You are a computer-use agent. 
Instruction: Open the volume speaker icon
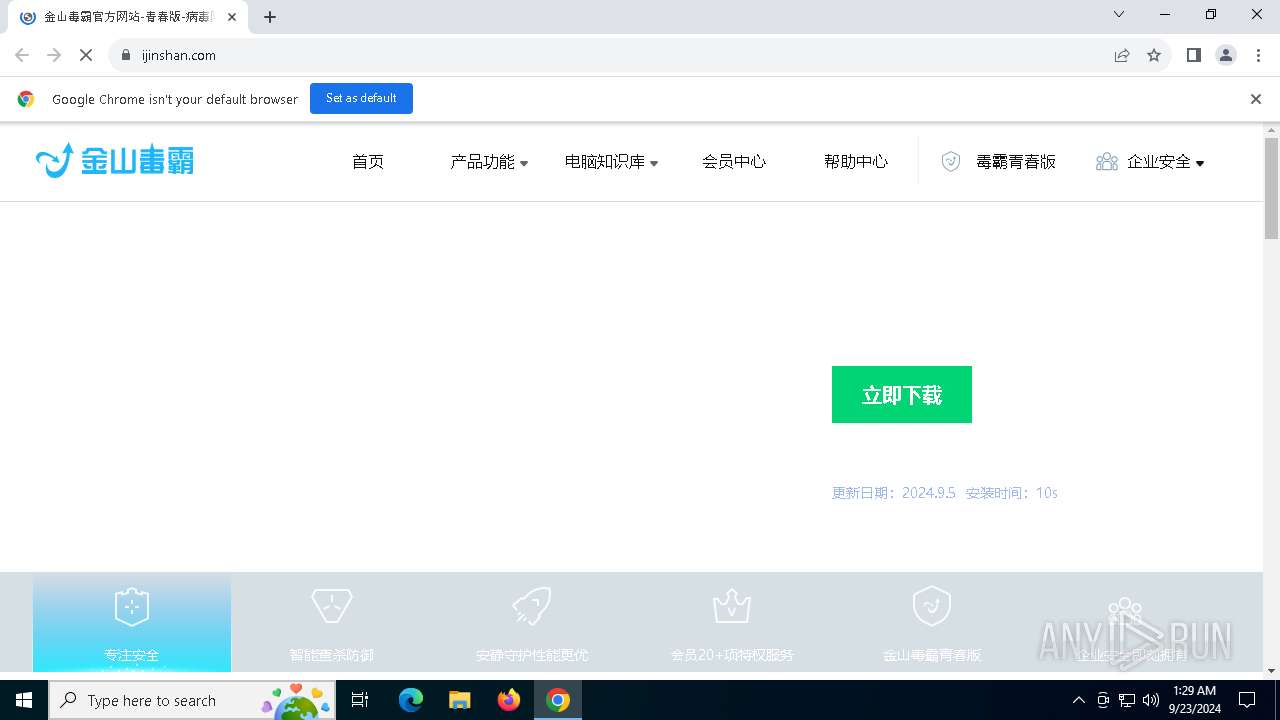click(1151, 700)
